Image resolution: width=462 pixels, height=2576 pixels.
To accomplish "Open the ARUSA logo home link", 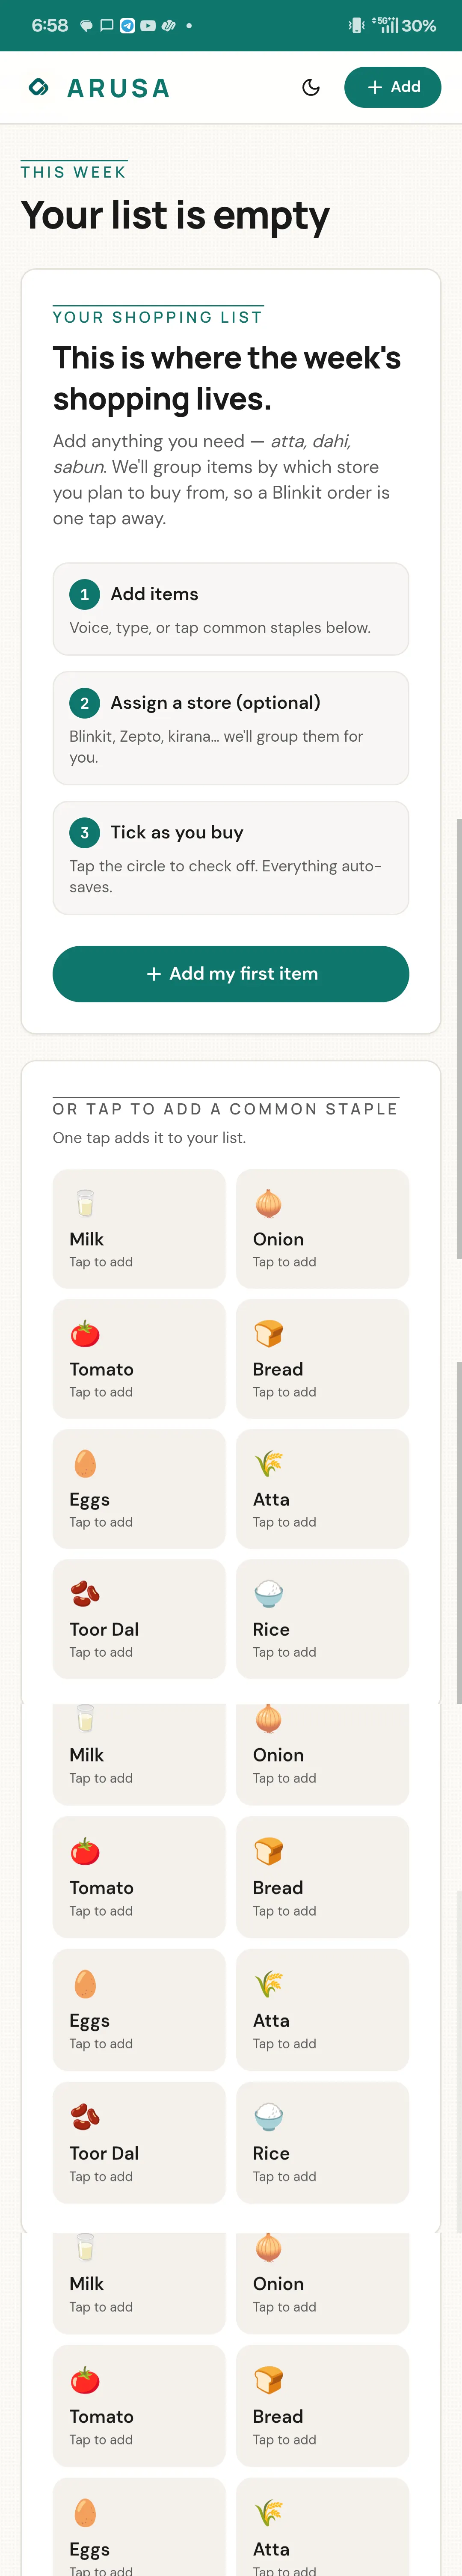I will pyautogui.click(x=99, y=88).
